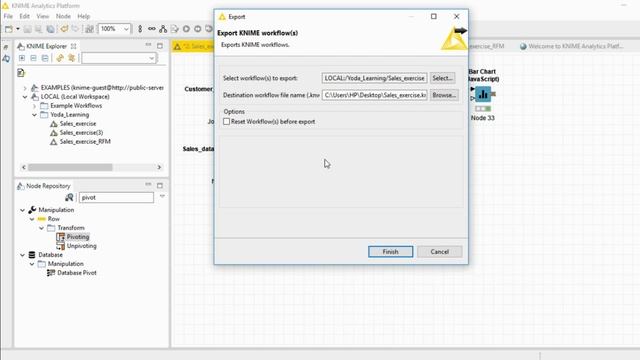Select the Sales_exercise workflow in the explorer

coord(78,124)
